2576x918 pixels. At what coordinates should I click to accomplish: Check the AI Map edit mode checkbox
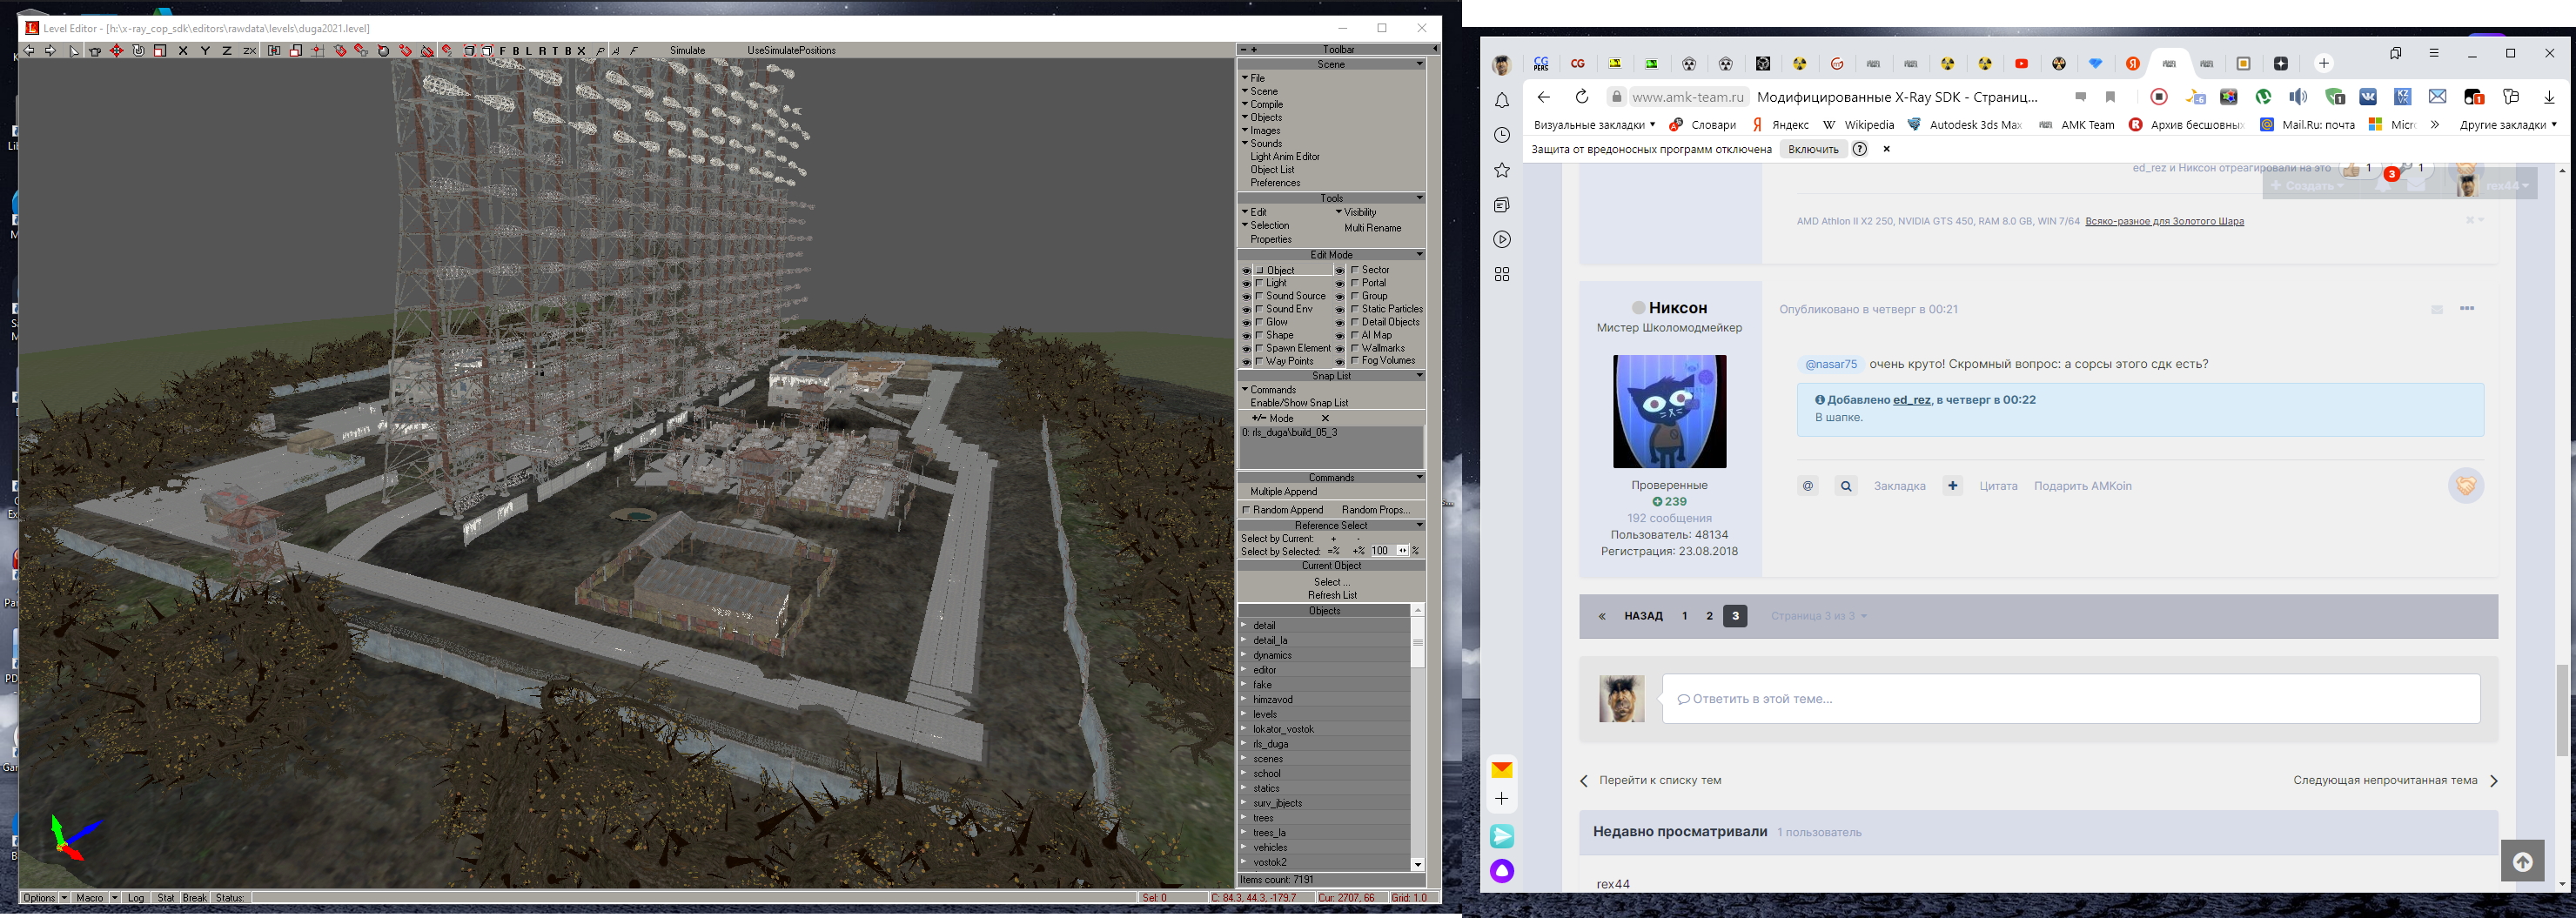1355,335
